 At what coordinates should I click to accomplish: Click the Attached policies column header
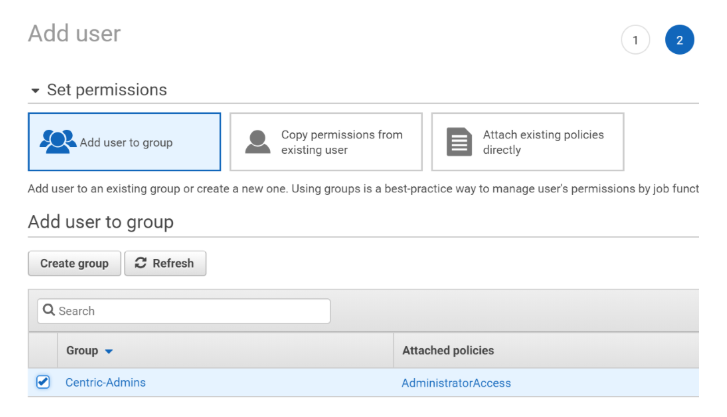[x=448, y=350]
